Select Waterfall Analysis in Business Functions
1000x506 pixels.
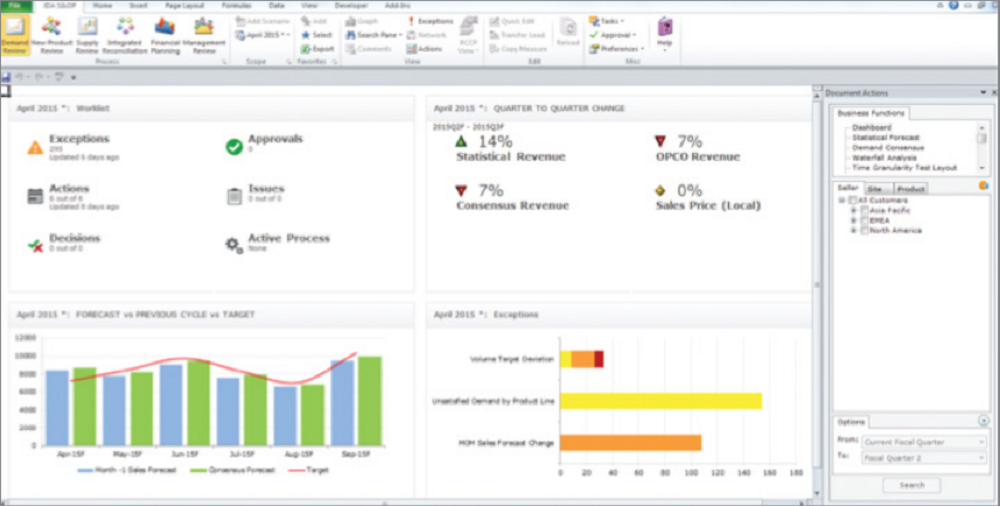(x=884, y=157)
